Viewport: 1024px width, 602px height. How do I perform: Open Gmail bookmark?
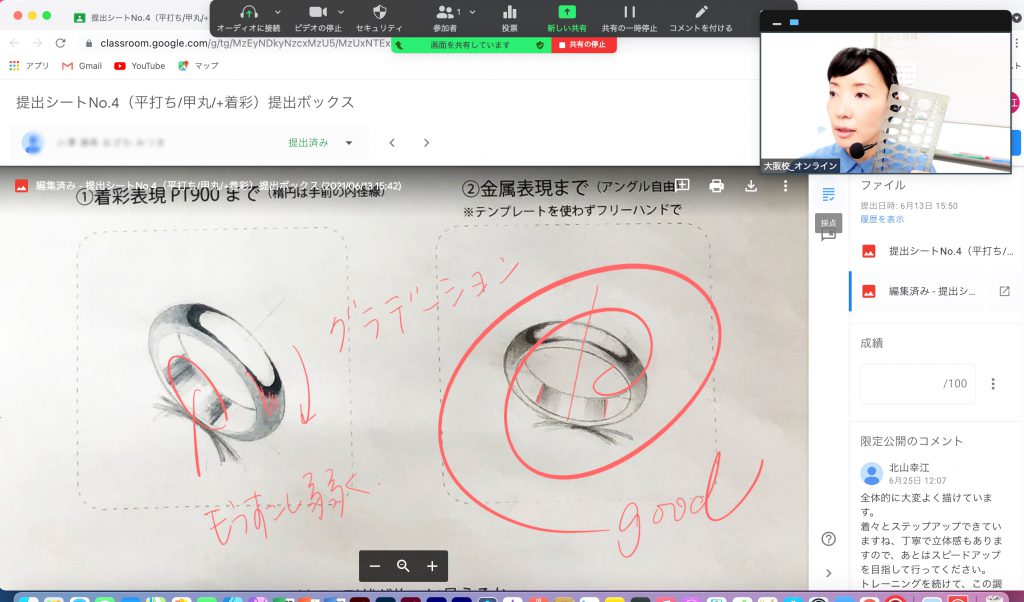[82, 66]
